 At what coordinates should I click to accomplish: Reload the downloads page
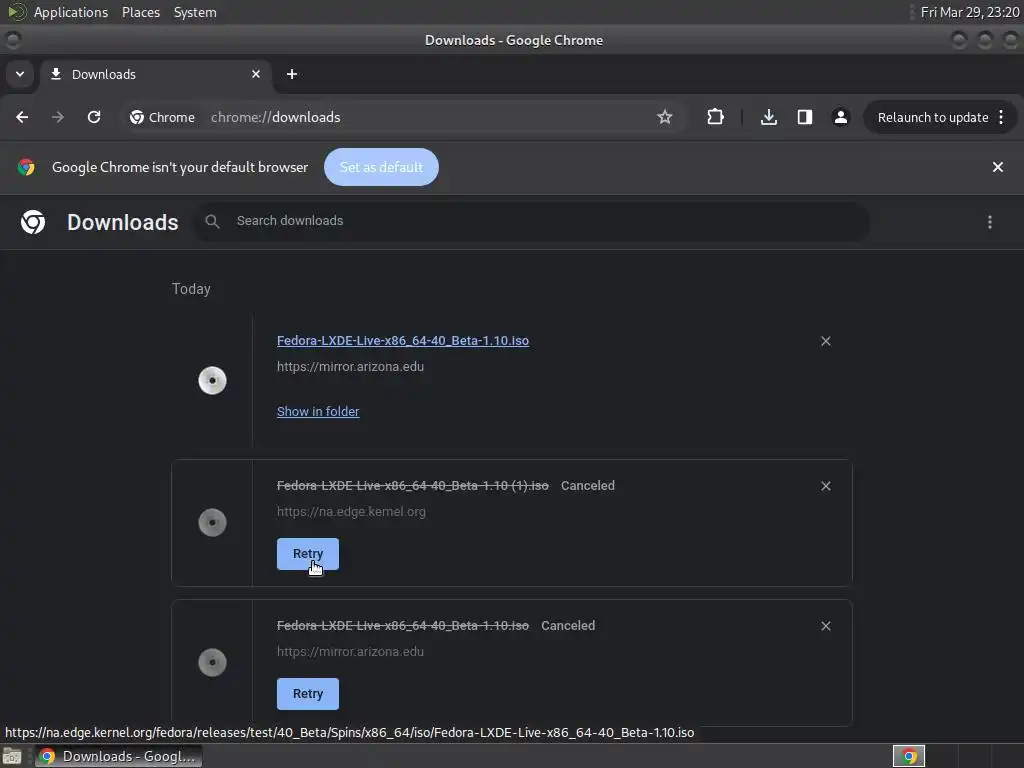coord(94,117)
